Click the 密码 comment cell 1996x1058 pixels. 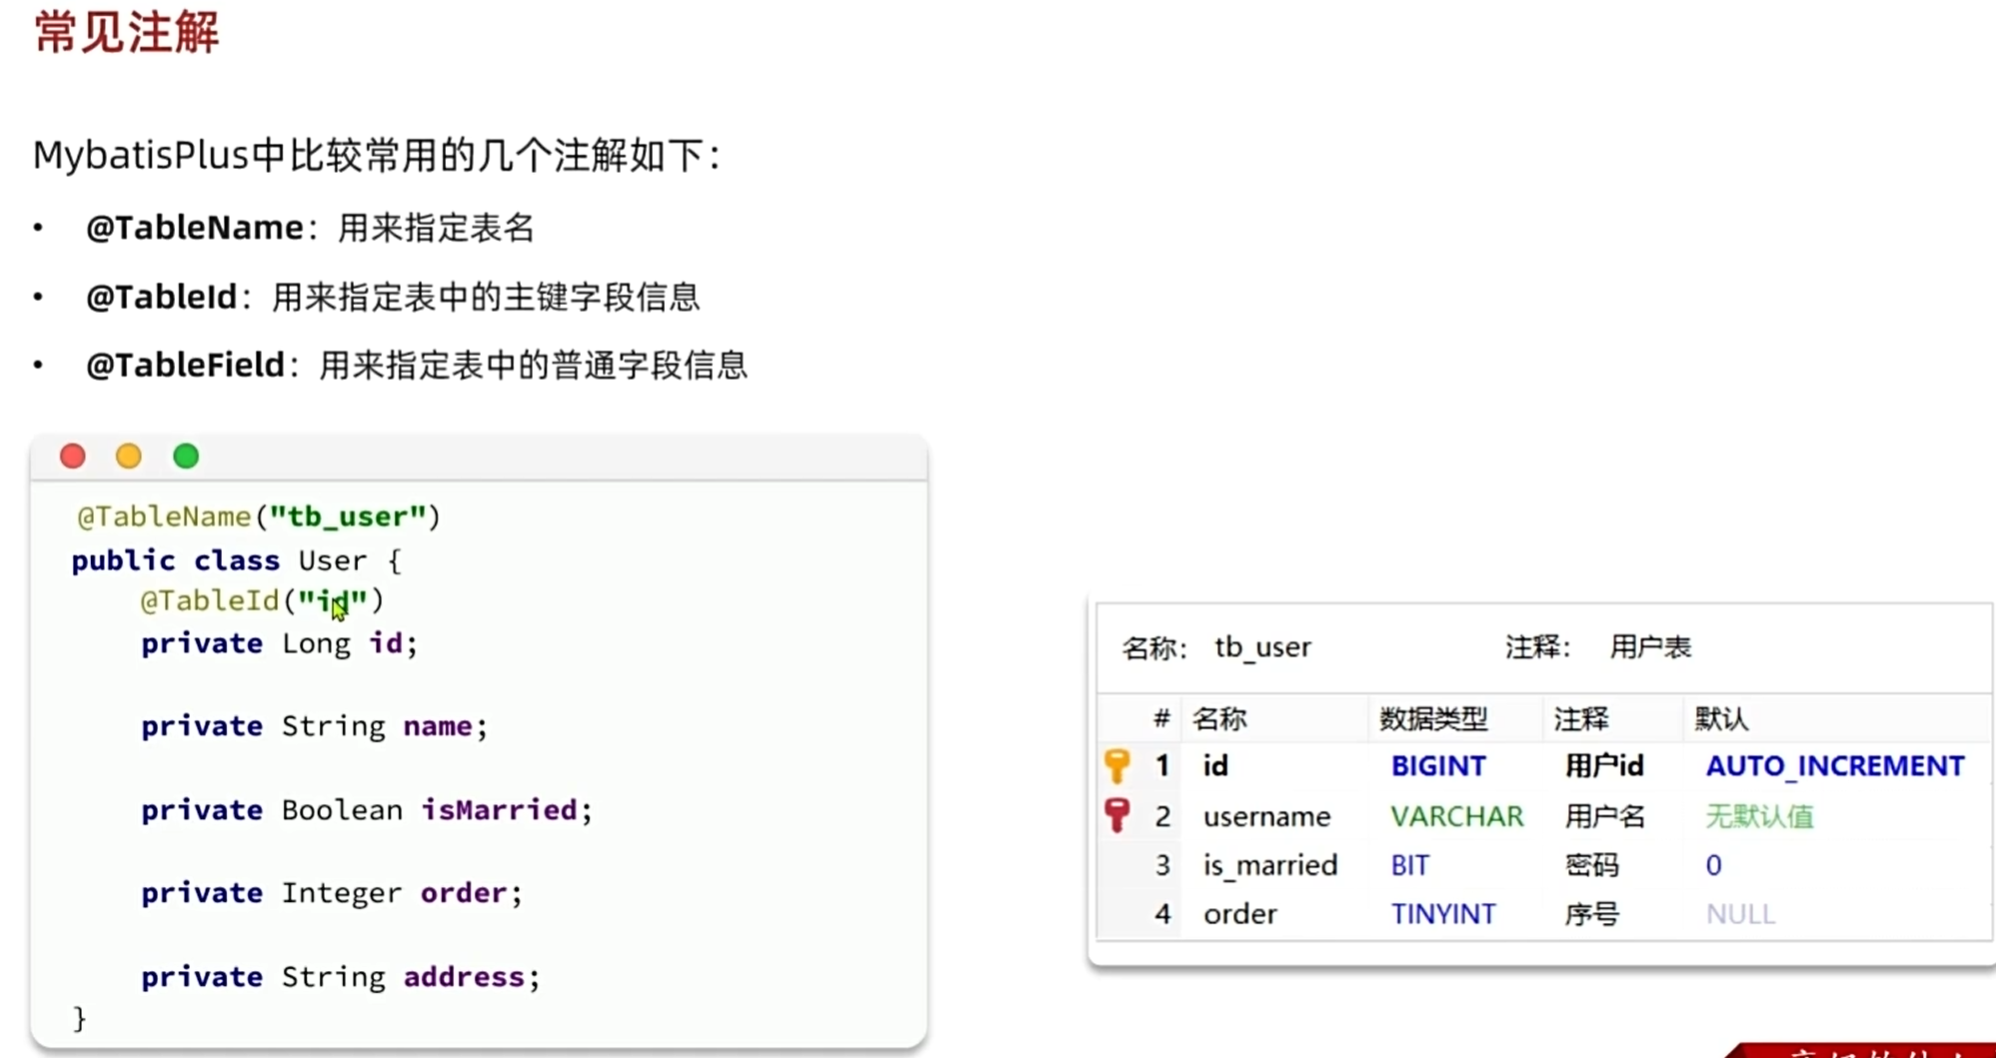click(1591, 865)
